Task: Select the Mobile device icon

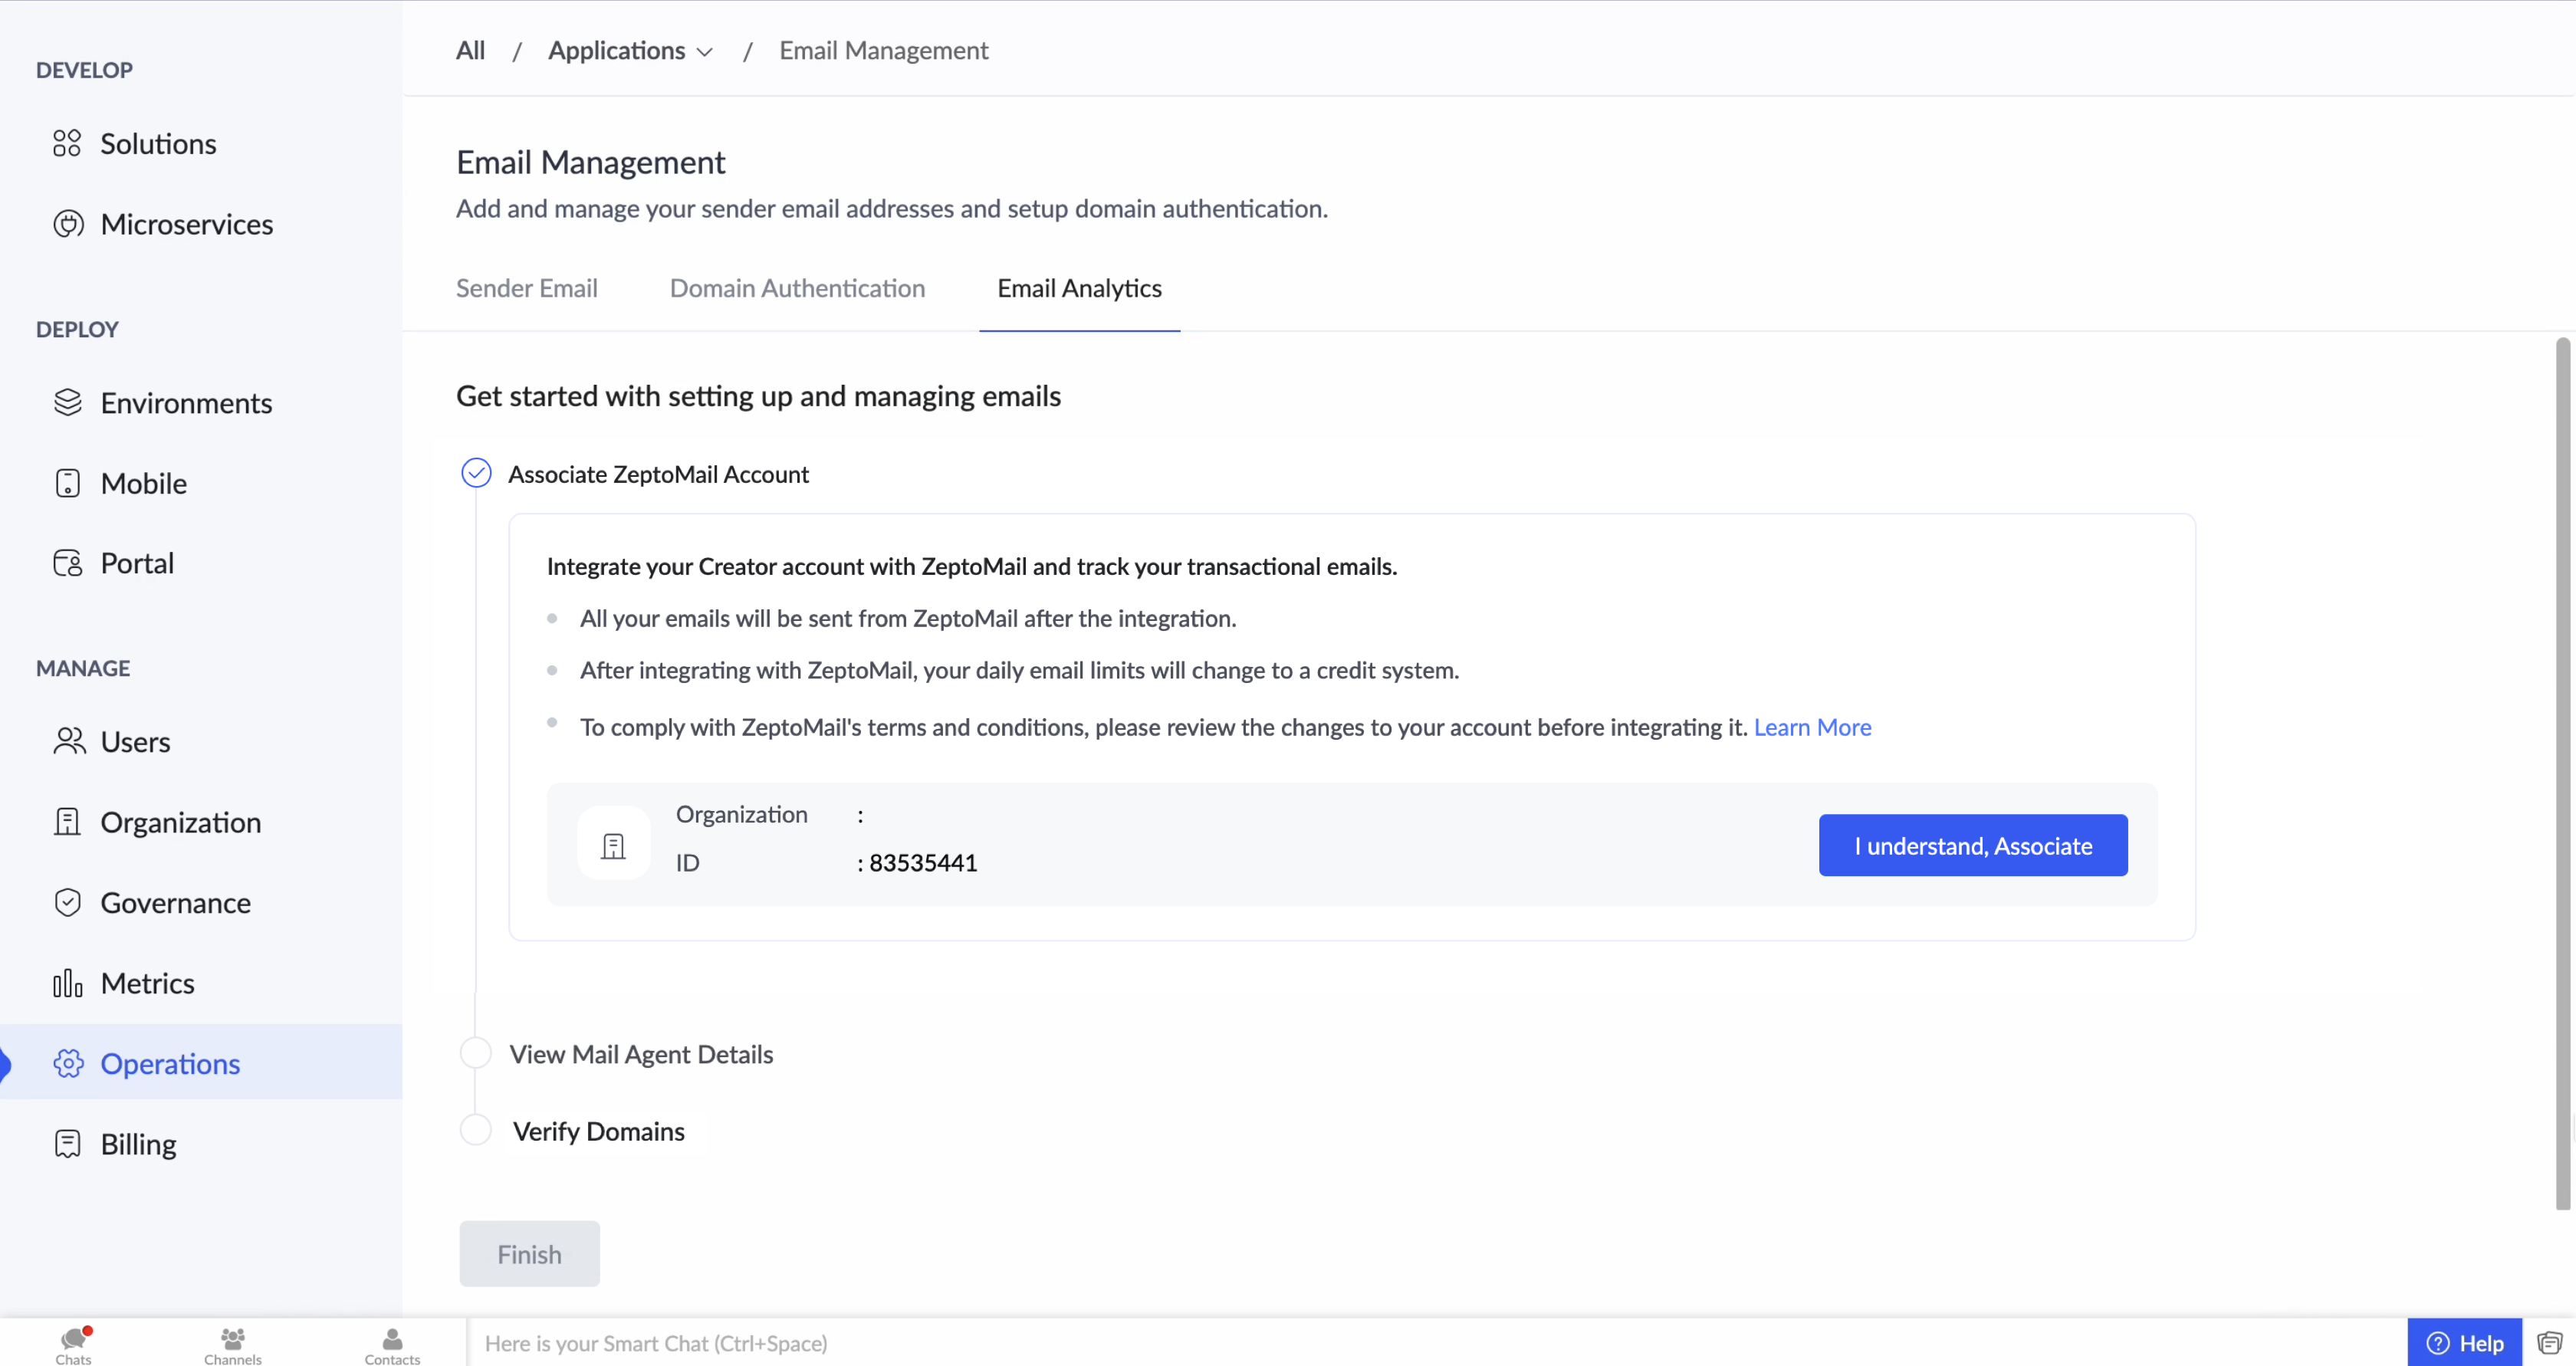Action: coord(68,483)
